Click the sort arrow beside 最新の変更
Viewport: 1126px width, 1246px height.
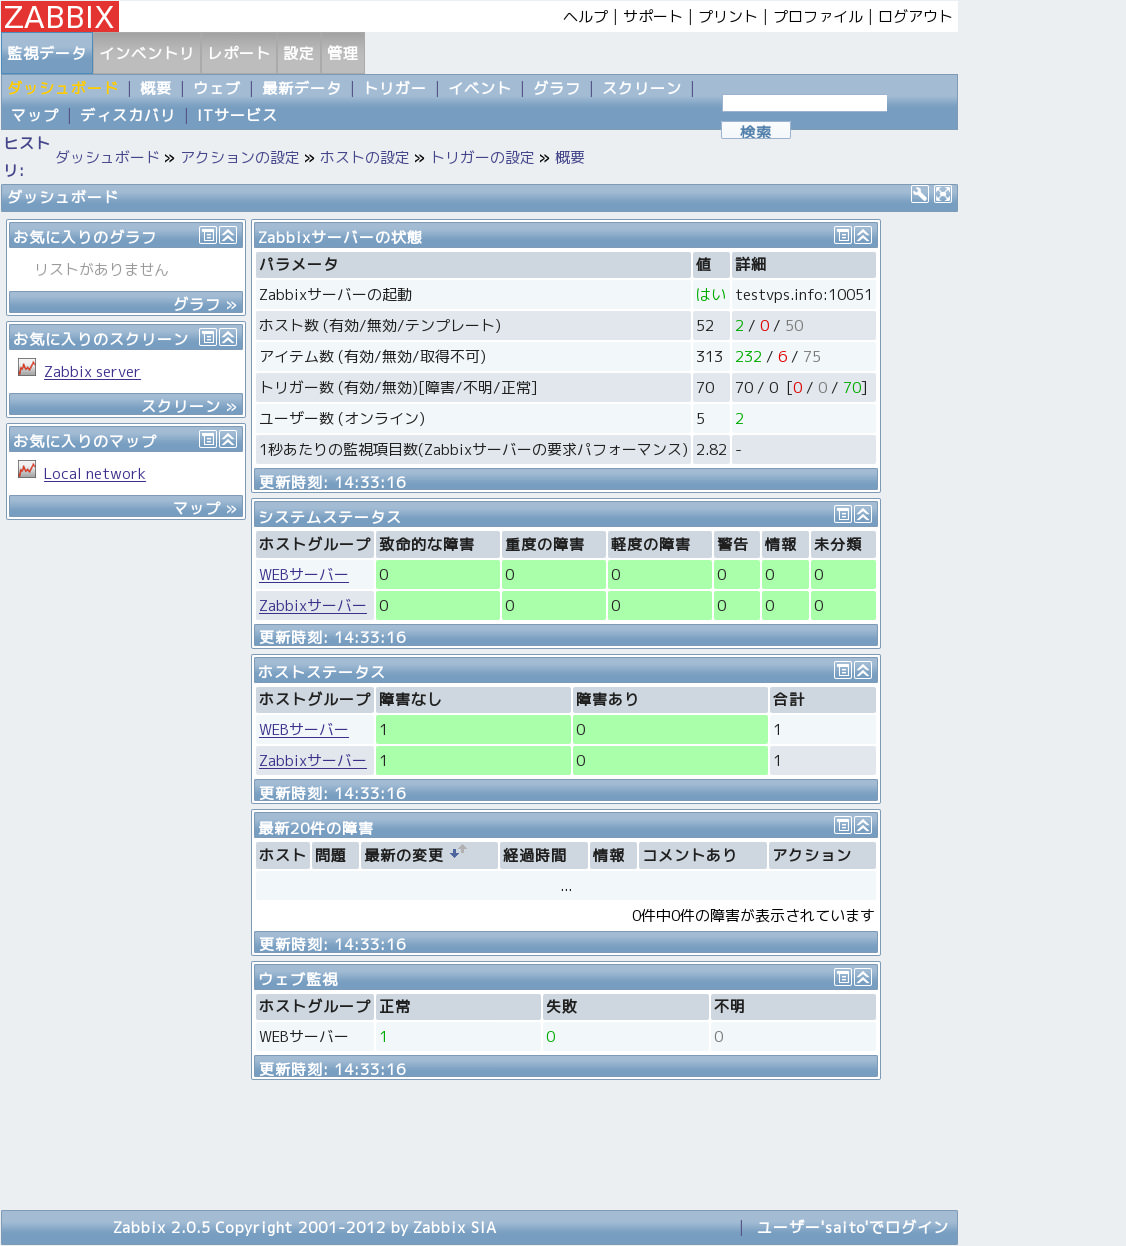pyautogui.click(x=458, y=852)
